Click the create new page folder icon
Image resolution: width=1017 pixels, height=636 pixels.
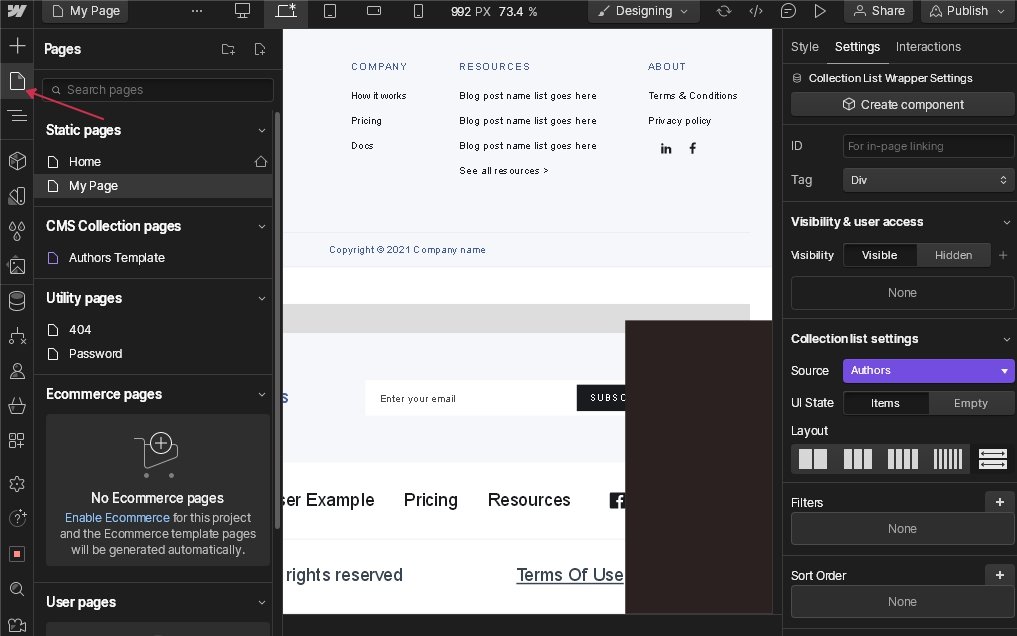click(228, 49)
